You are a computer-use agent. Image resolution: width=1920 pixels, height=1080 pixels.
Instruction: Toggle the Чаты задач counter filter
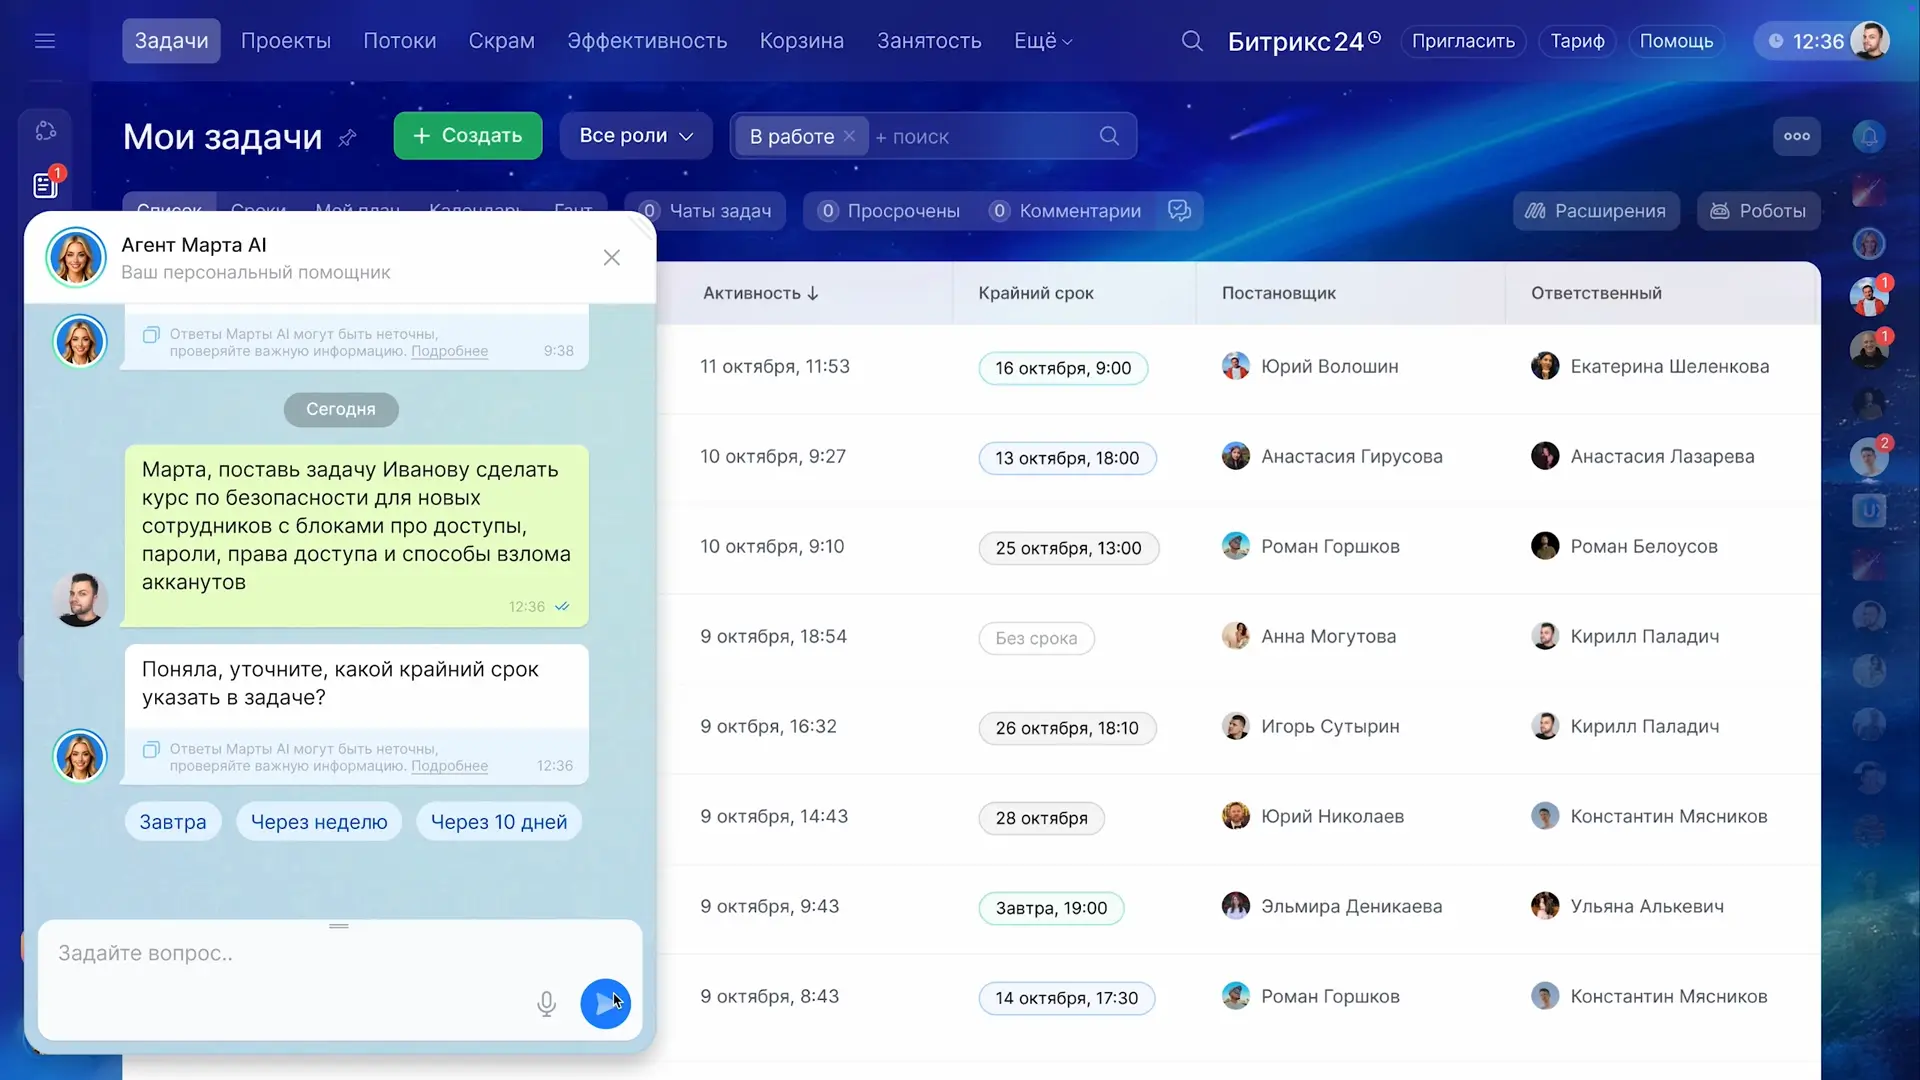pos(705,211)
